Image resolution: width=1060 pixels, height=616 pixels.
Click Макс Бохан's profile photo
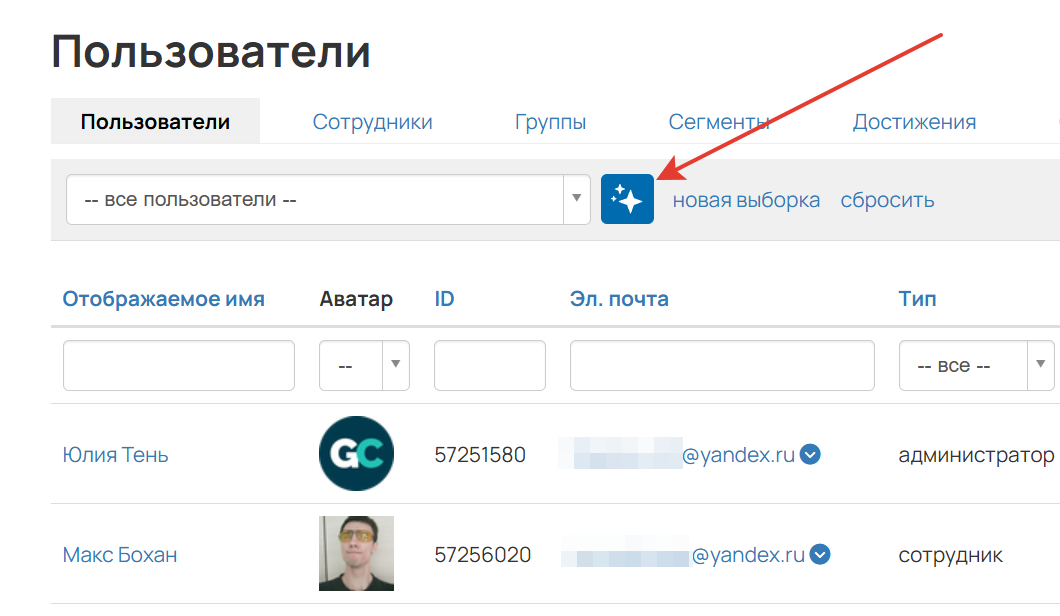point(356,553)
